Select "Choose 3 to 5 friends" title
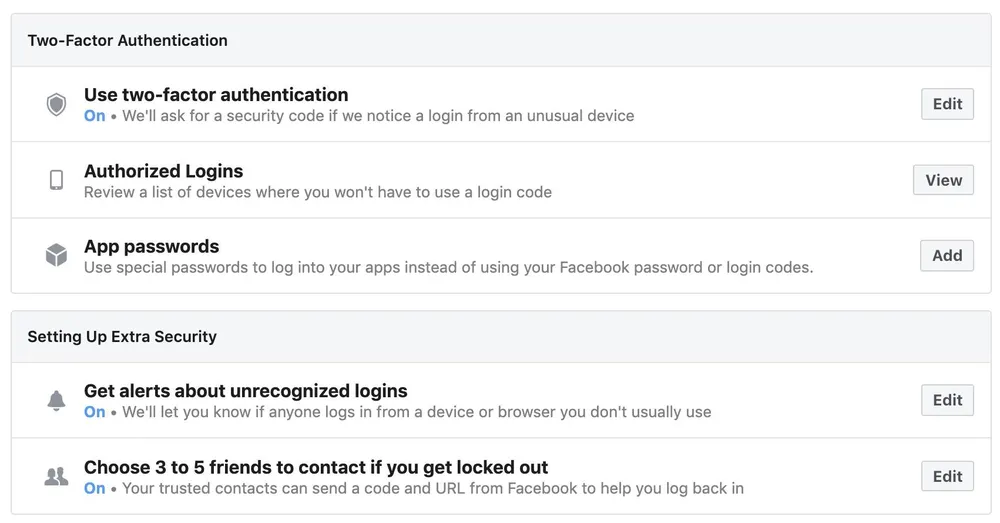Screen dimensions: 1000x523 316,467
